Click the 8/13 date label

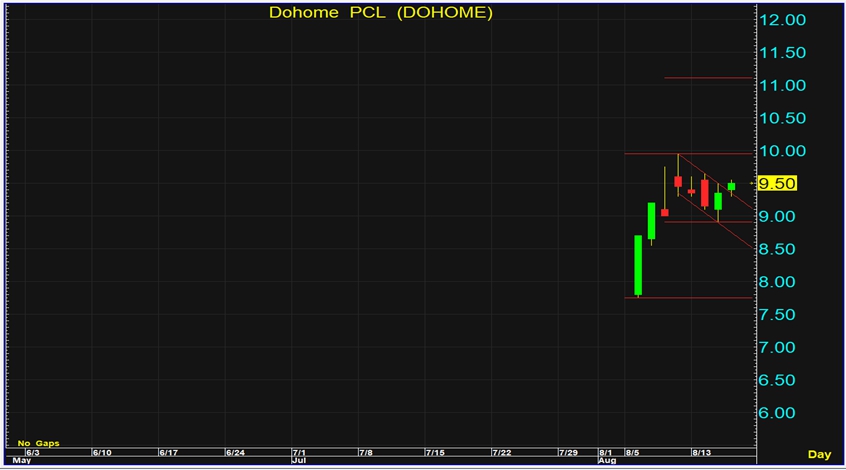pos(701,453)
